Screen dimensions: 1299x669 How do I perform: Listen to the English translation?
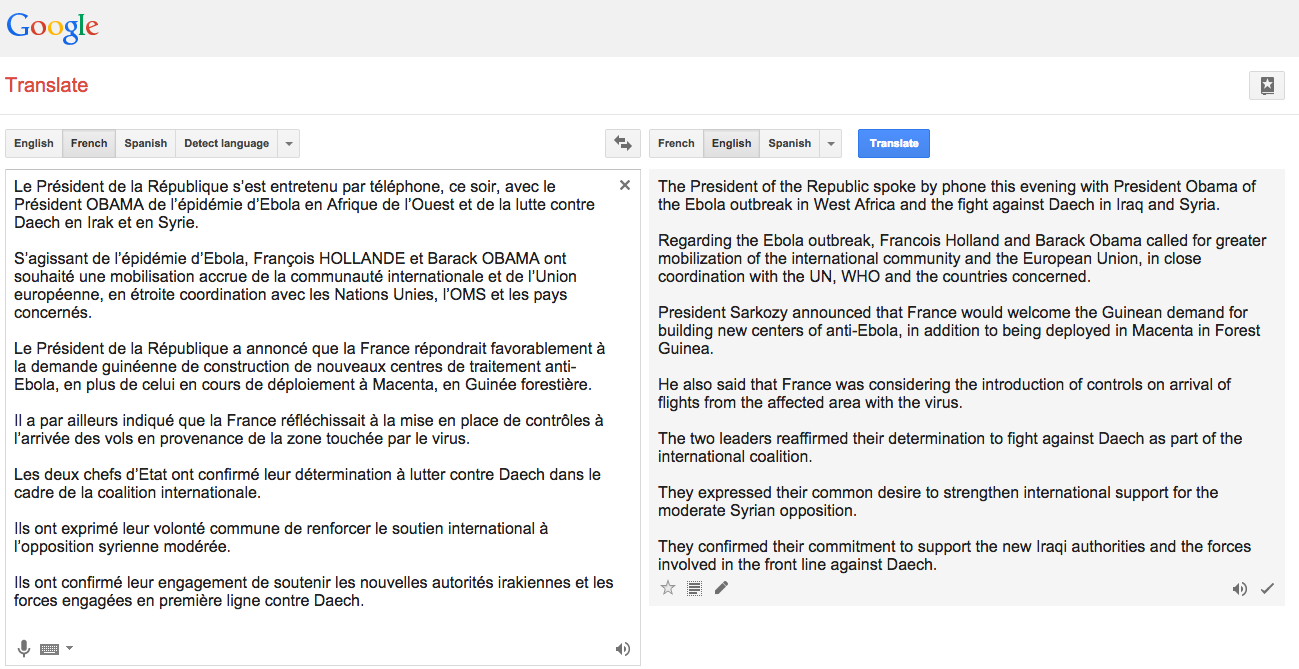pyautogui.click(x=1240, y=589)
